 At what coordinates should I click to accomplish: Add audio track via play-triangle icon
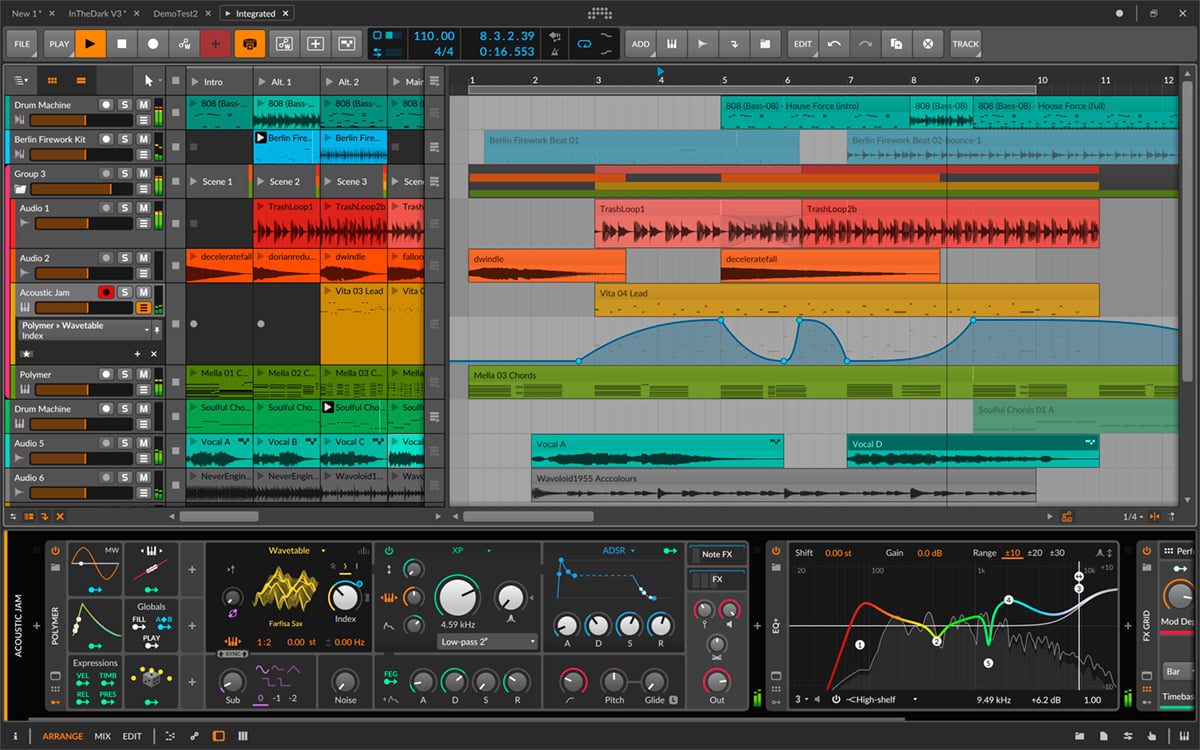click(703, 44)
